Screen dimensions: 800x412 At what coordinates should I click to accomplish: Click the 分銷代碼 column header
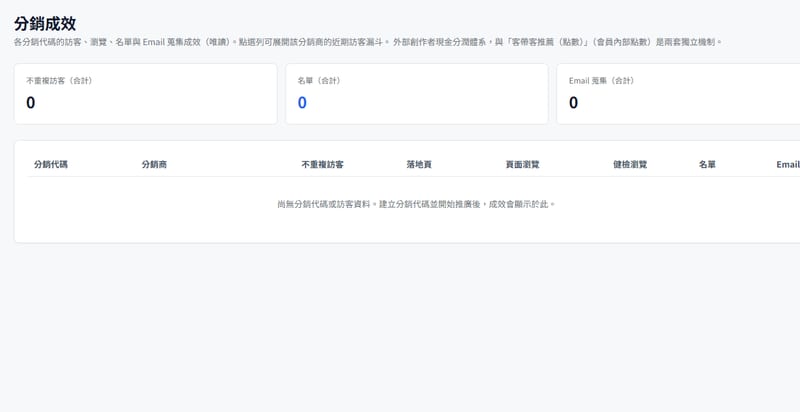coord(51,165)
